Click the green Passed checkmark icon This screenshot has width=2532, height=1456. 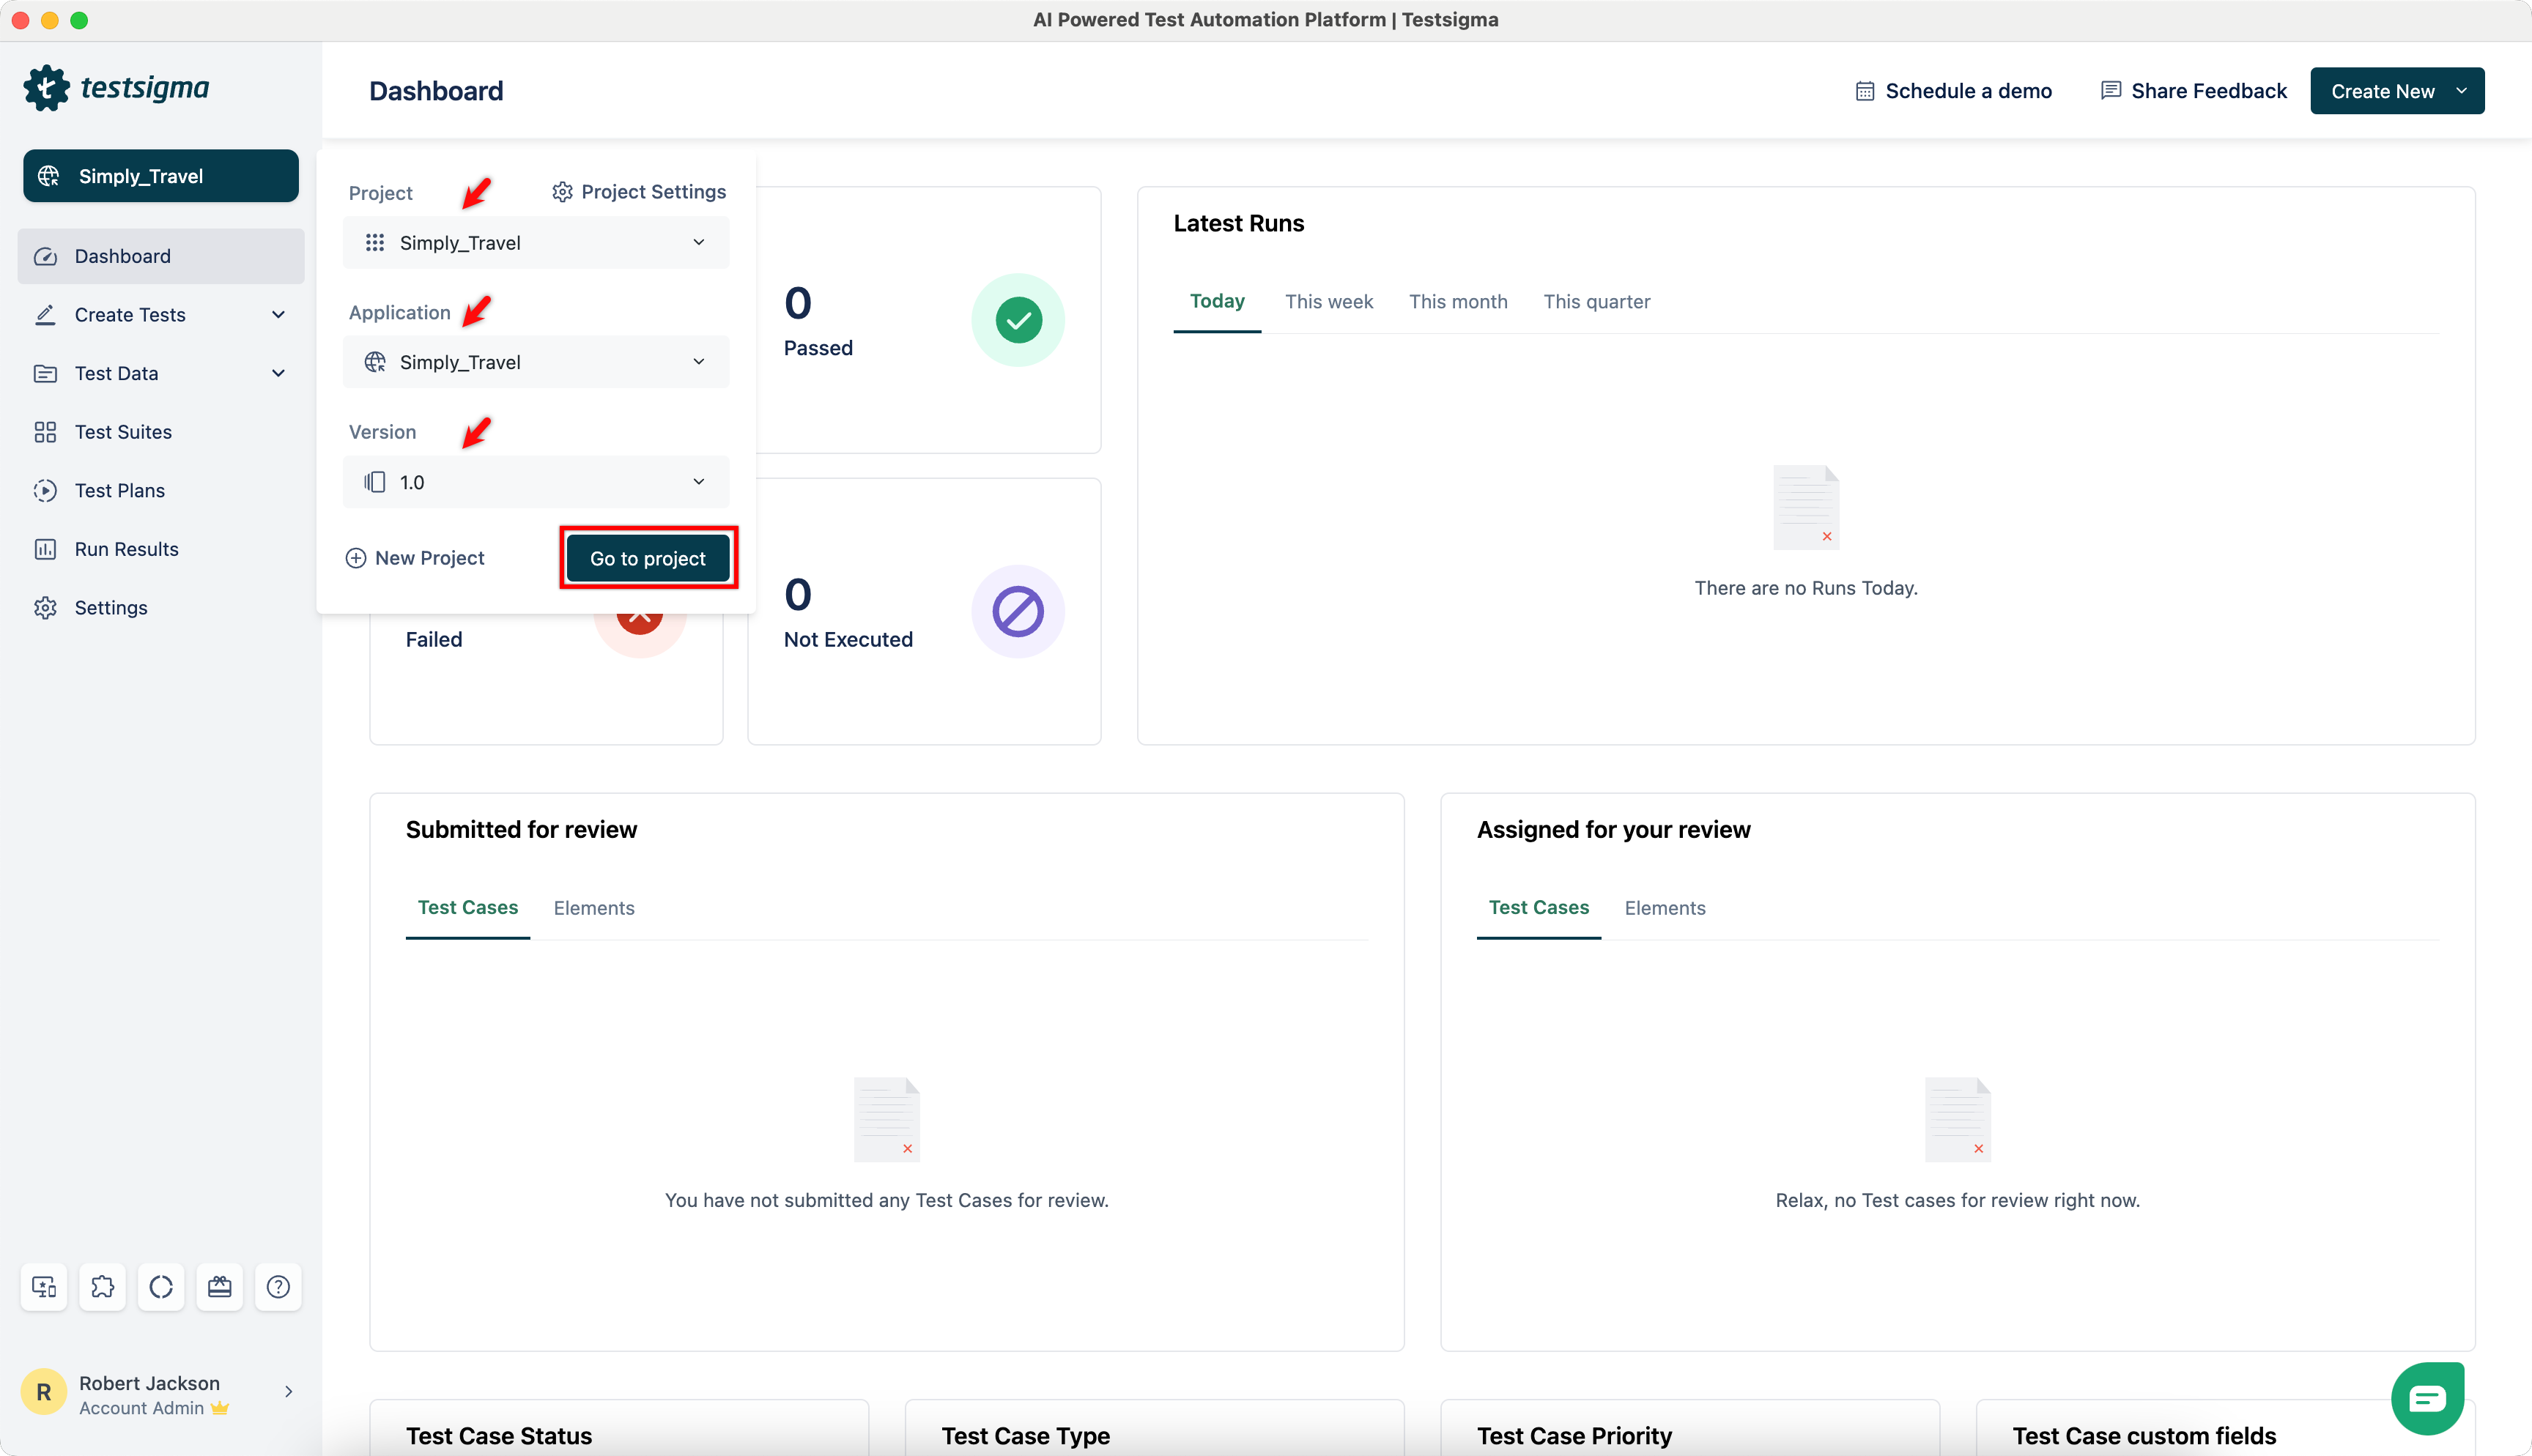(x=1018, y=320)
